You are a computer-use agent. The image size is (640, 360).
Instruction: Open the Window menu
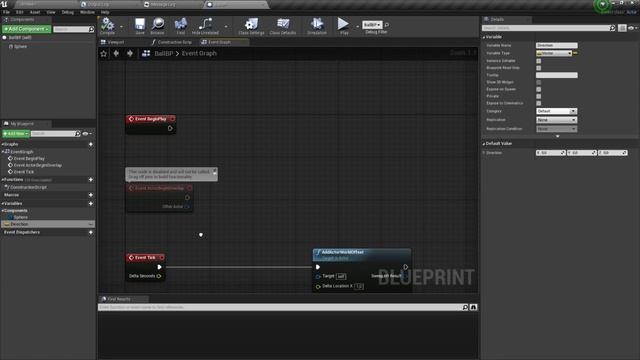pyautogui.click(x=87, y=12)
